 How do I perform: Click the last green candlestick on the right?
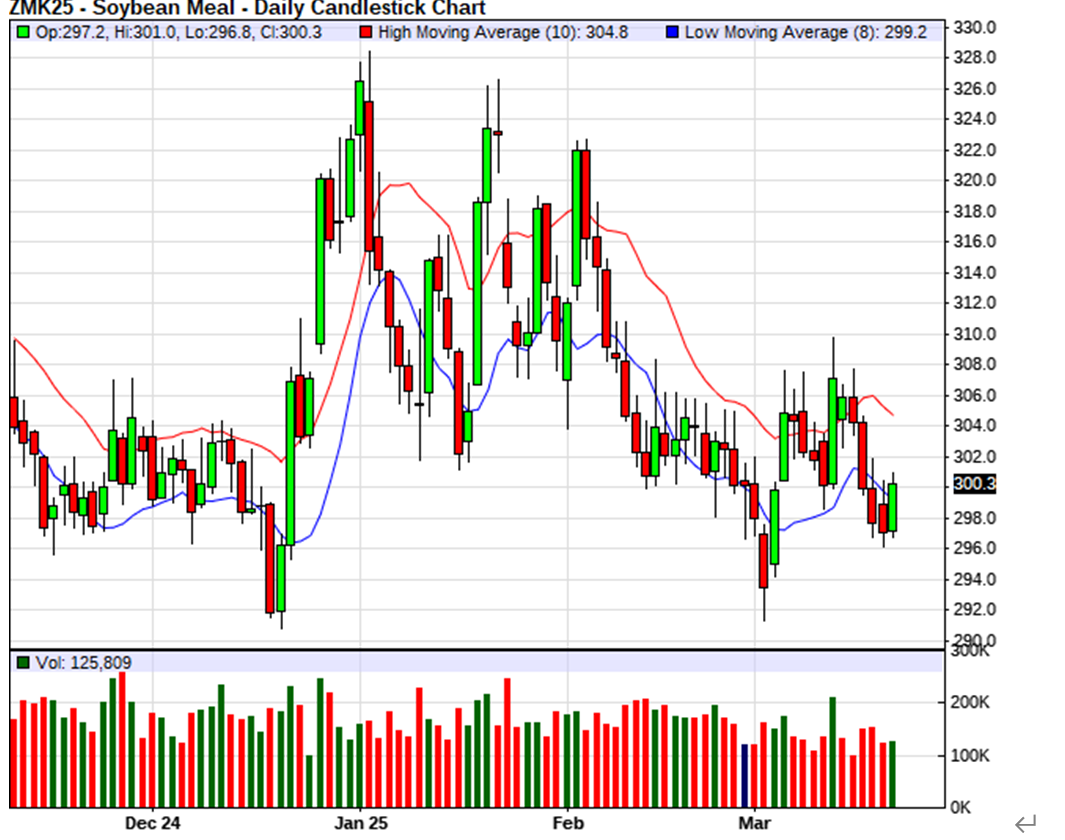pyautogui.click(x=892, y=507)
